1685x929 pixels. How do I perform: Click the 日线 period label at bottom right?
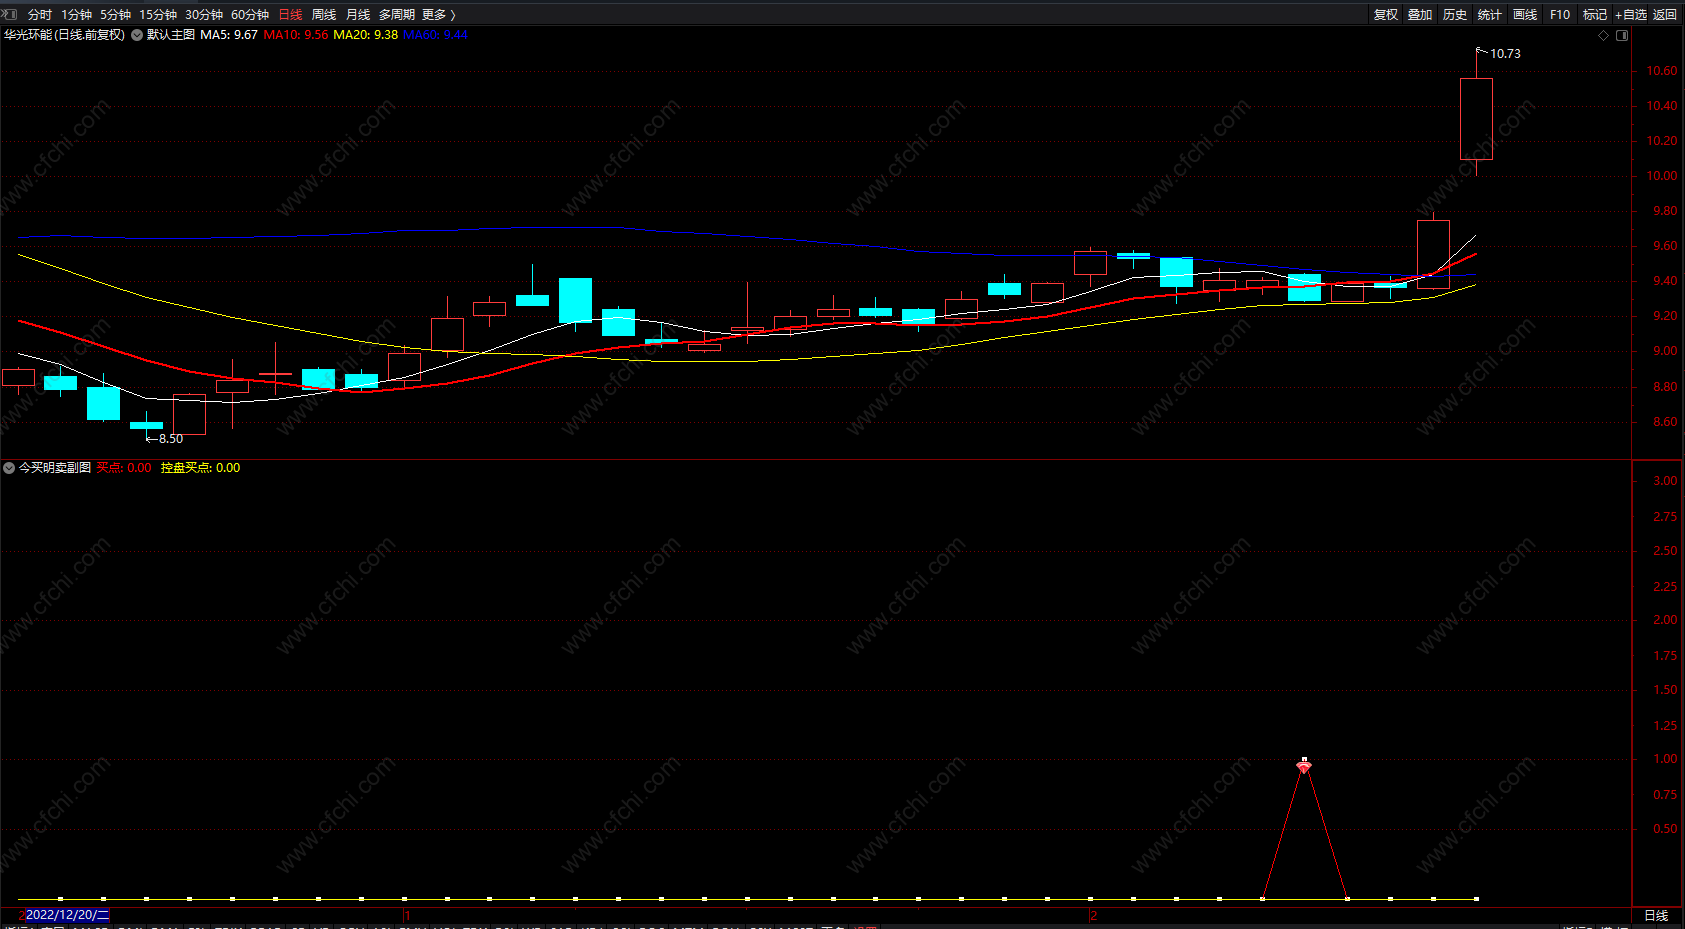[x=1656, y=916]
